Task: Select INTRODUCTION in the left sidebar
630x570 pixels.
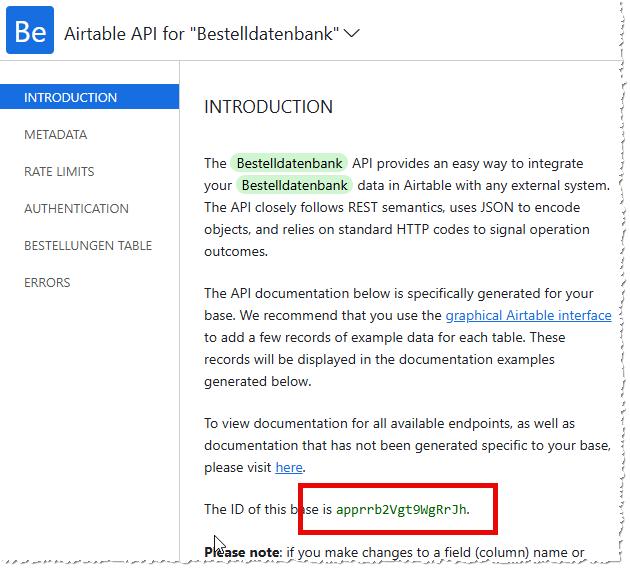Action: (x=71, y=98)
